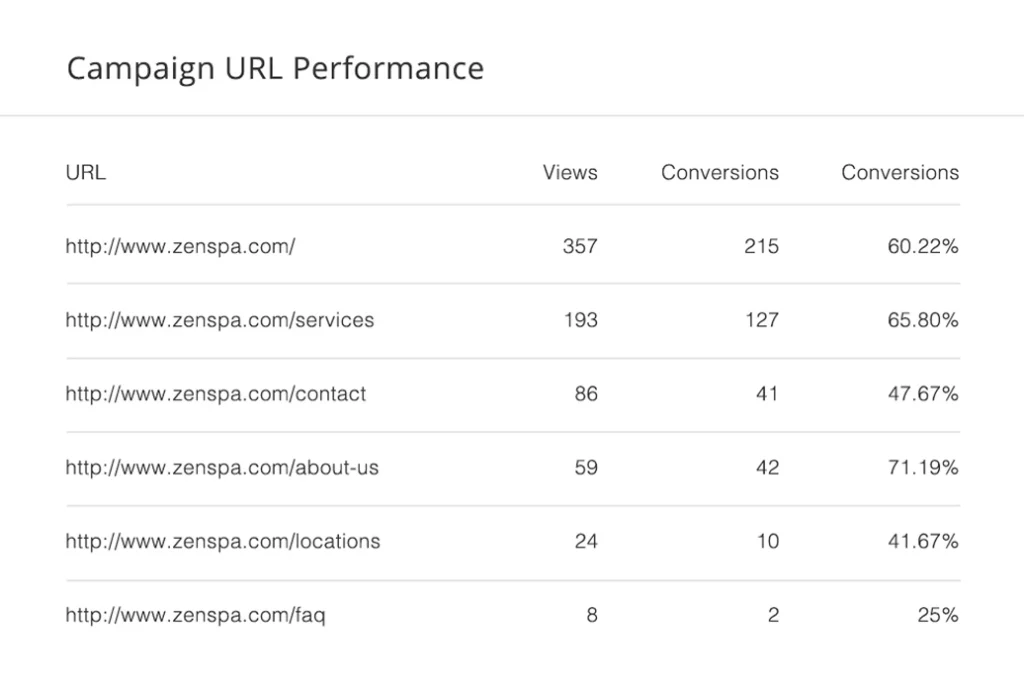1024x688 pixels.
Task: Click the first Conversions column header
Action: coord(720,172)
